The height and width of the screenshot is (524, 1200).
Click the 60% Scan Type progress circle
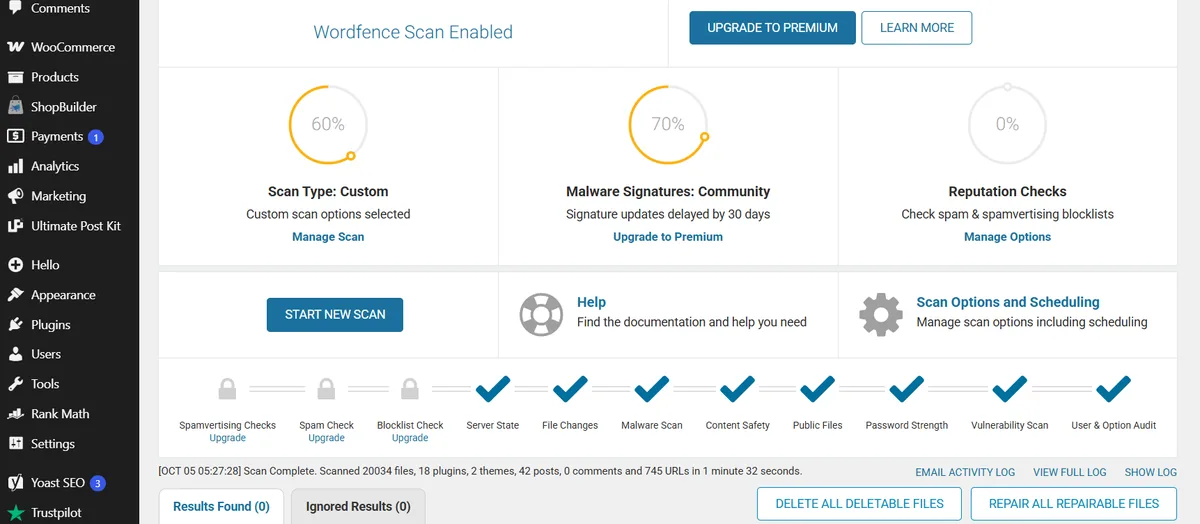point(328,124)
